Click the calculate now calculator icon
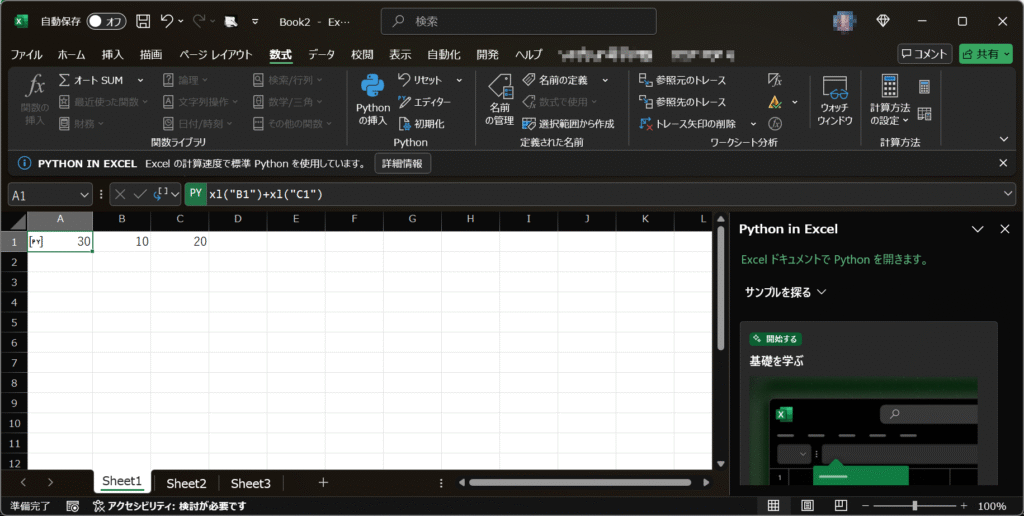 [x=924, y=86]
